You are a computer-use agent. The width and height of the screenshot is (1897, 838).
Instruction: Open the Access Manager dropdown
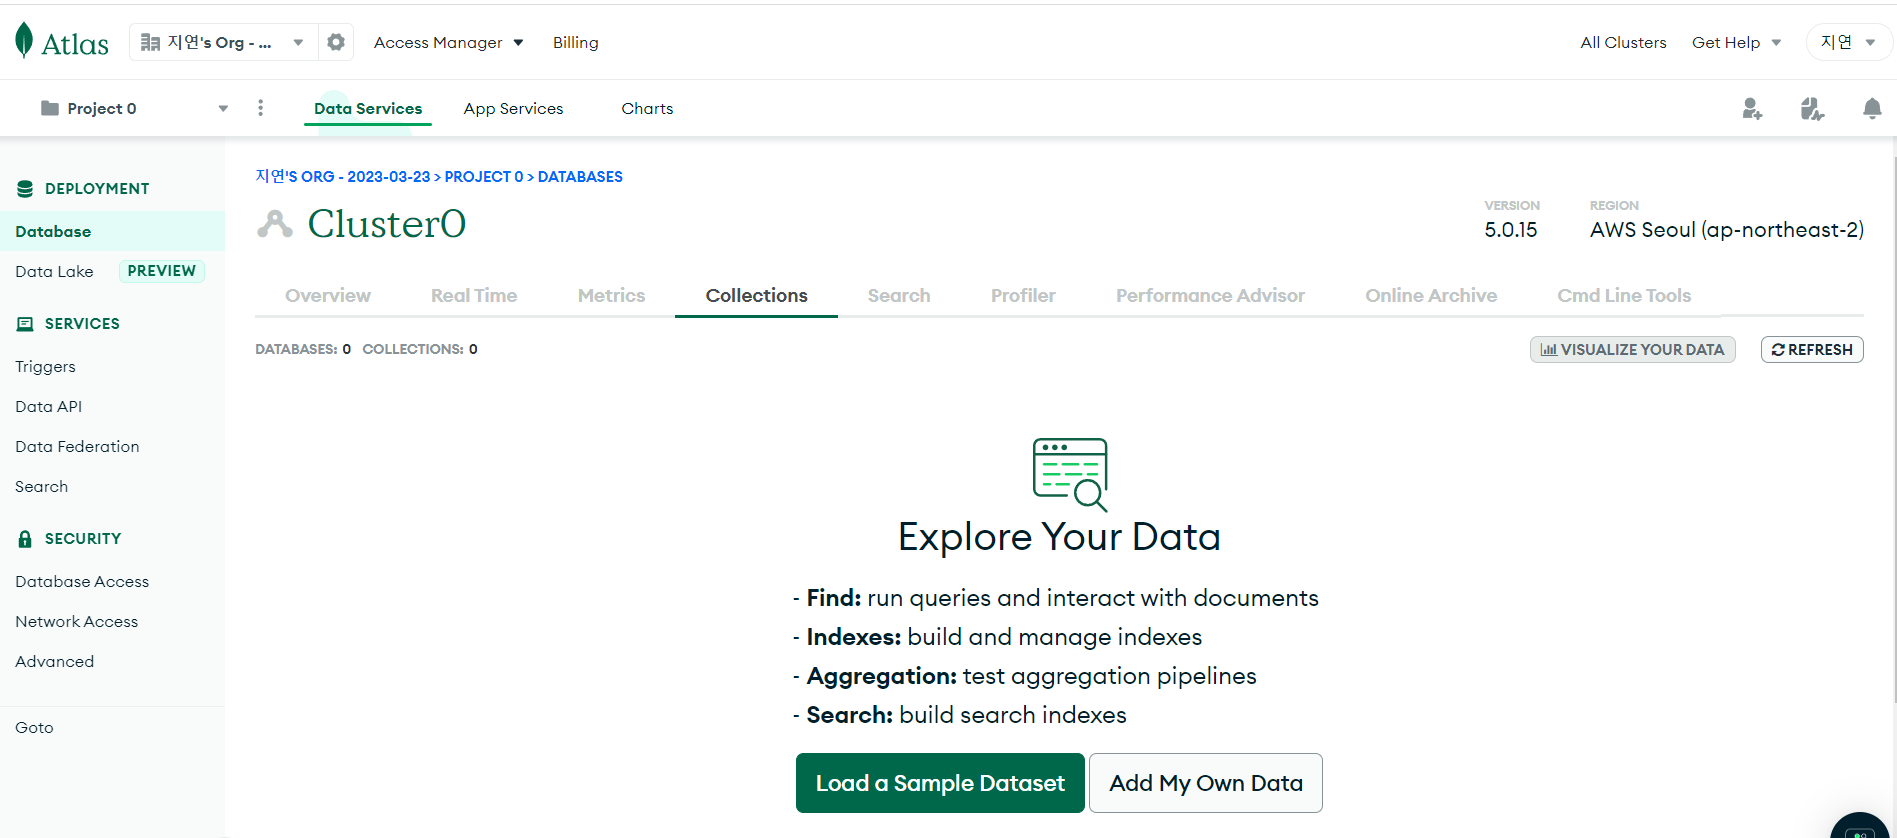(x=448, y=42)
